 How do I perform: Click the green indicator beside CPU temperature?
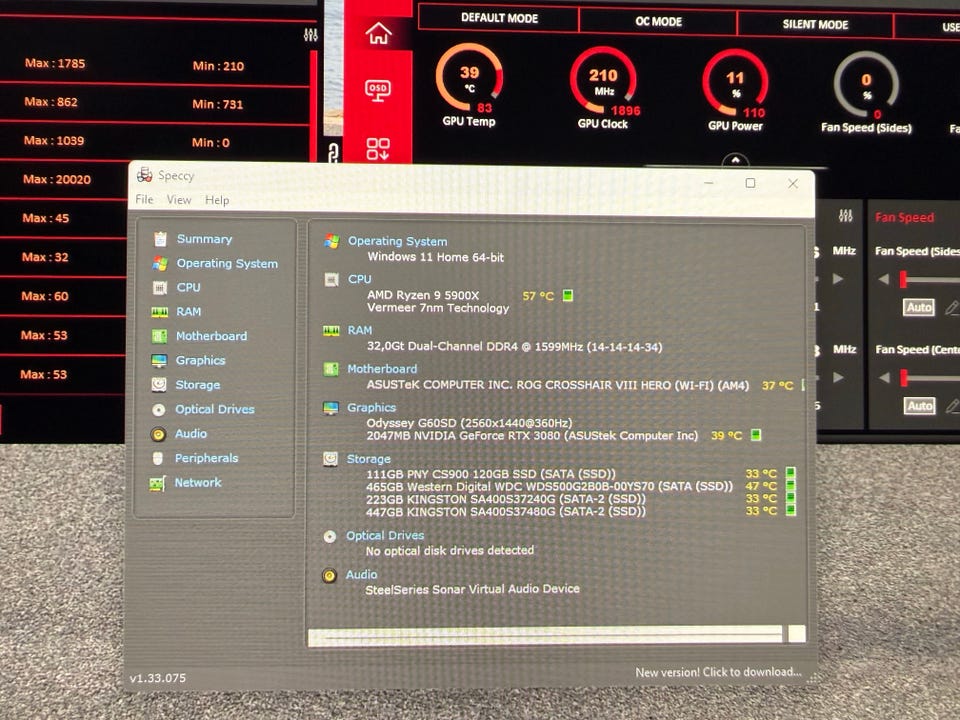(568, 296)
